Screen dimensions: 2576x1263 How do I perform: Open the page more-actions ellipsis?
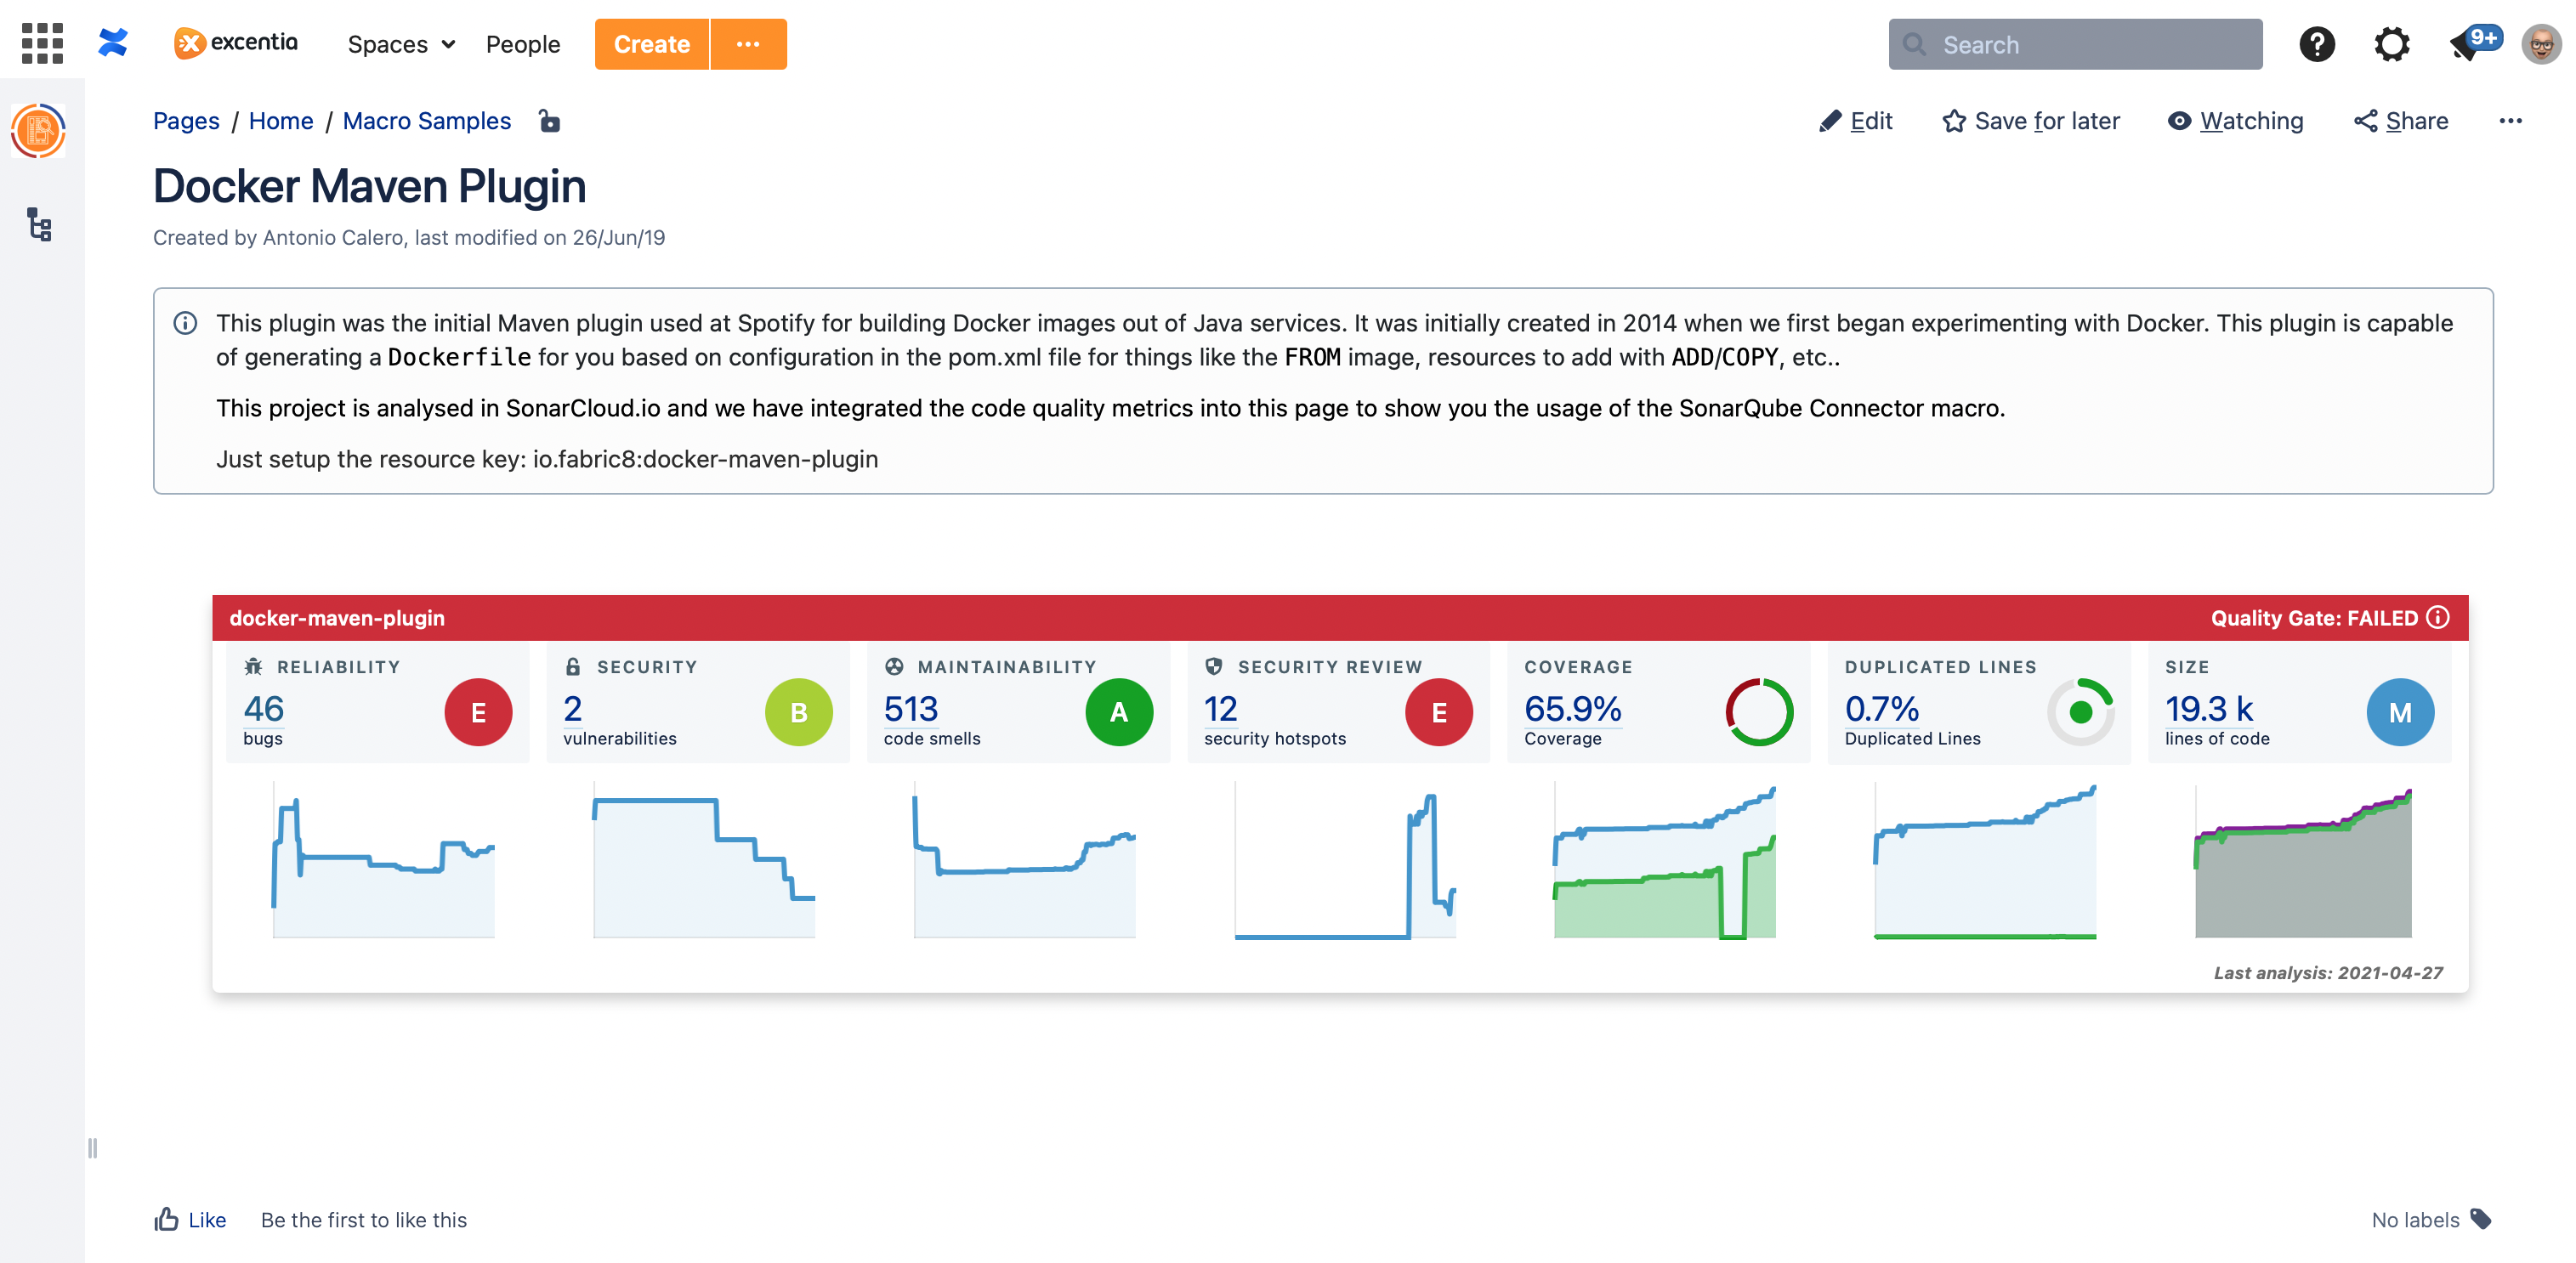click(2510, 121)
